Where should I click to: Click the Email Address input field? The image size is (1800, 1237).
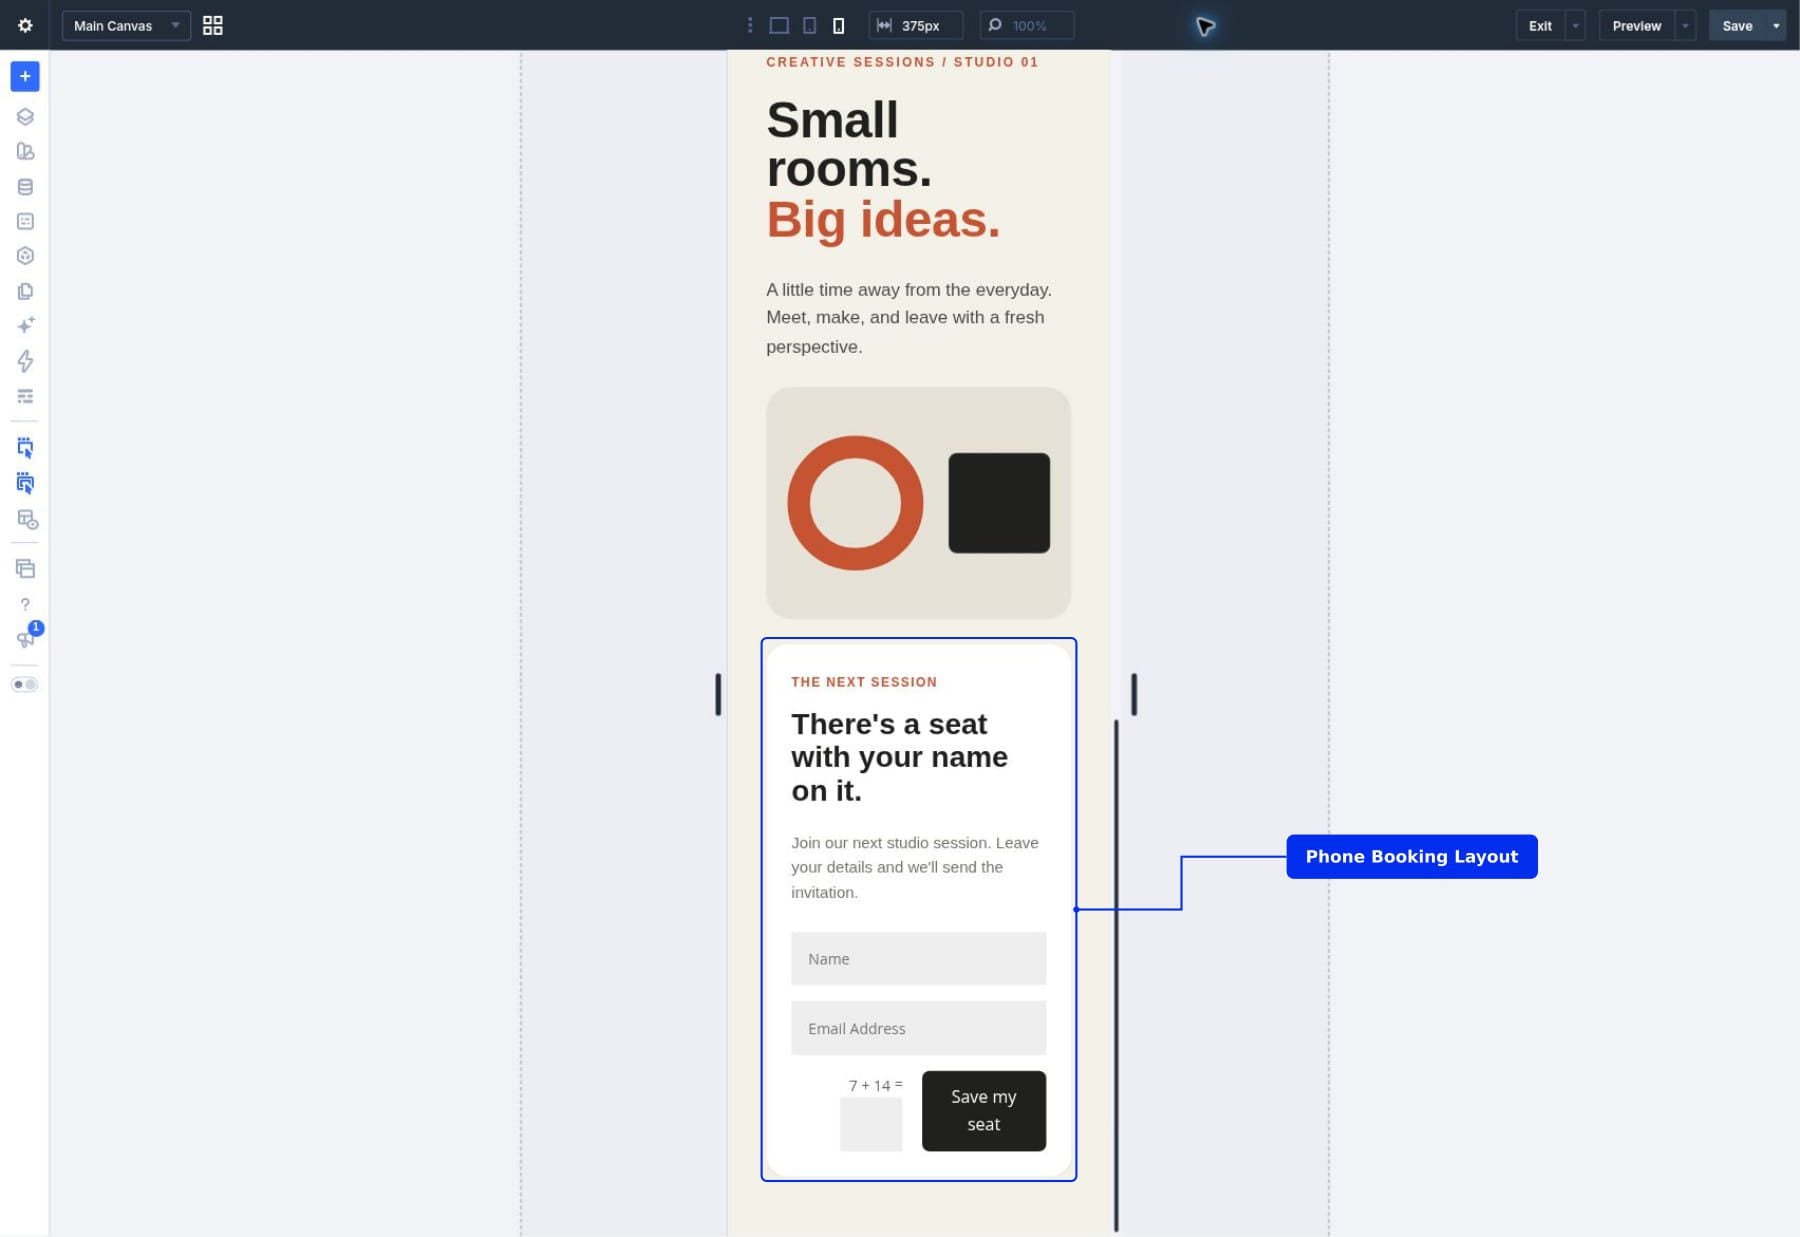(x=918, y=1028)
